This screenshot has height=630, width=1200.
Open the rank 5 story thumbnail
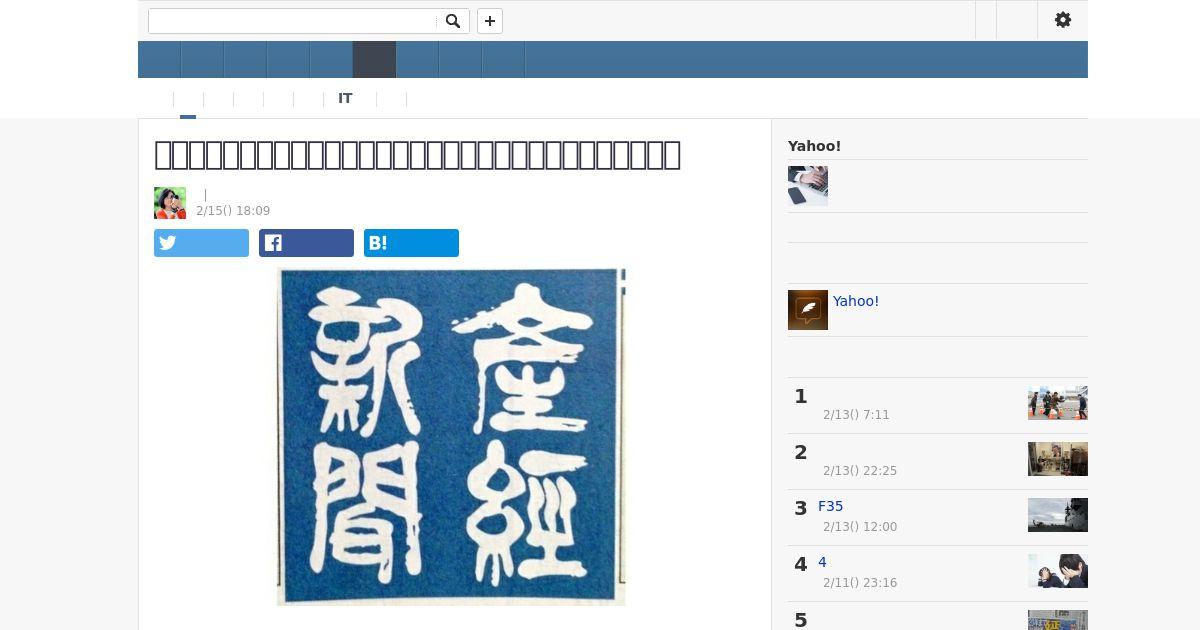[x=1058, y=620]
